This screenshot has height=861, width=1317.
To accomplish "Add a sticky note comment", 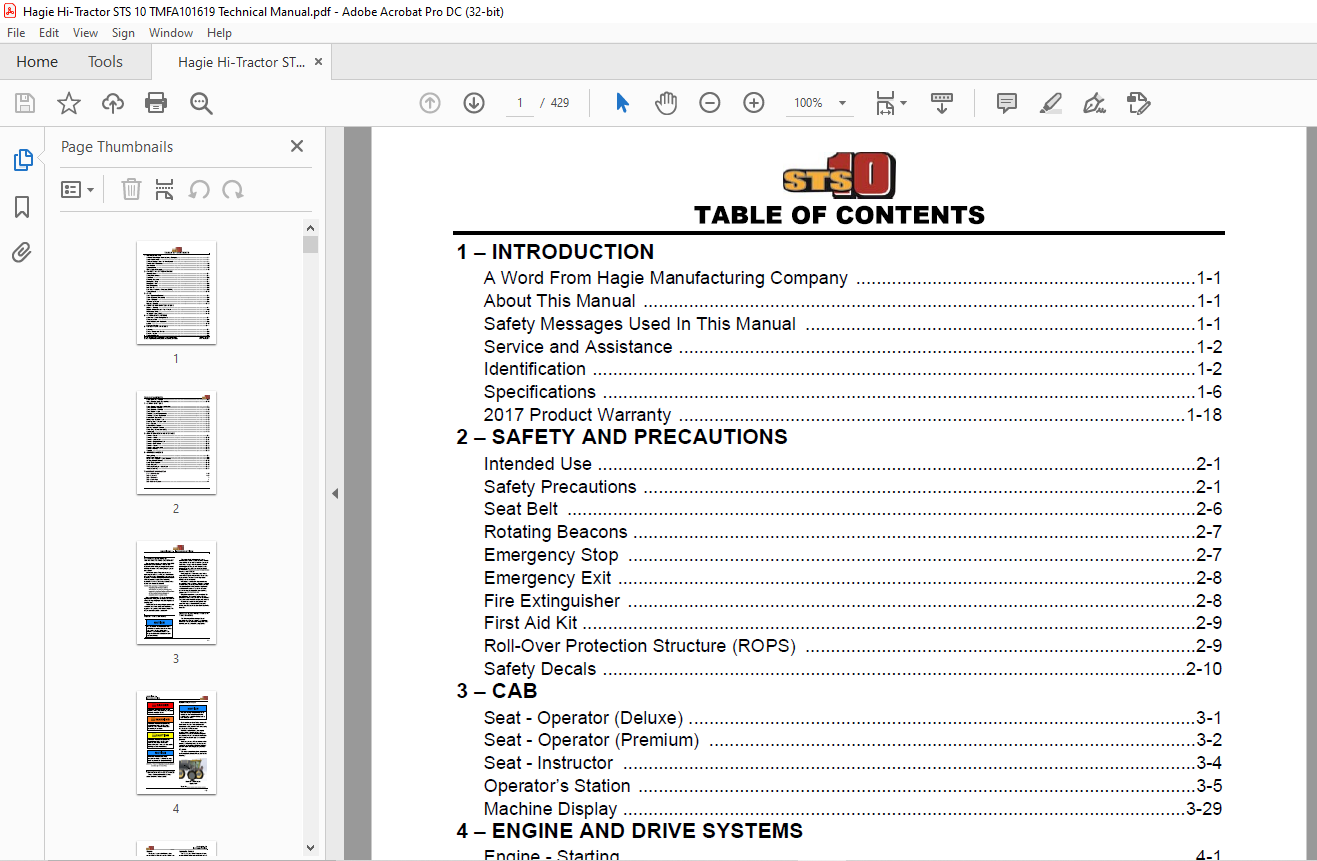I will click(x=1007, y=103).
